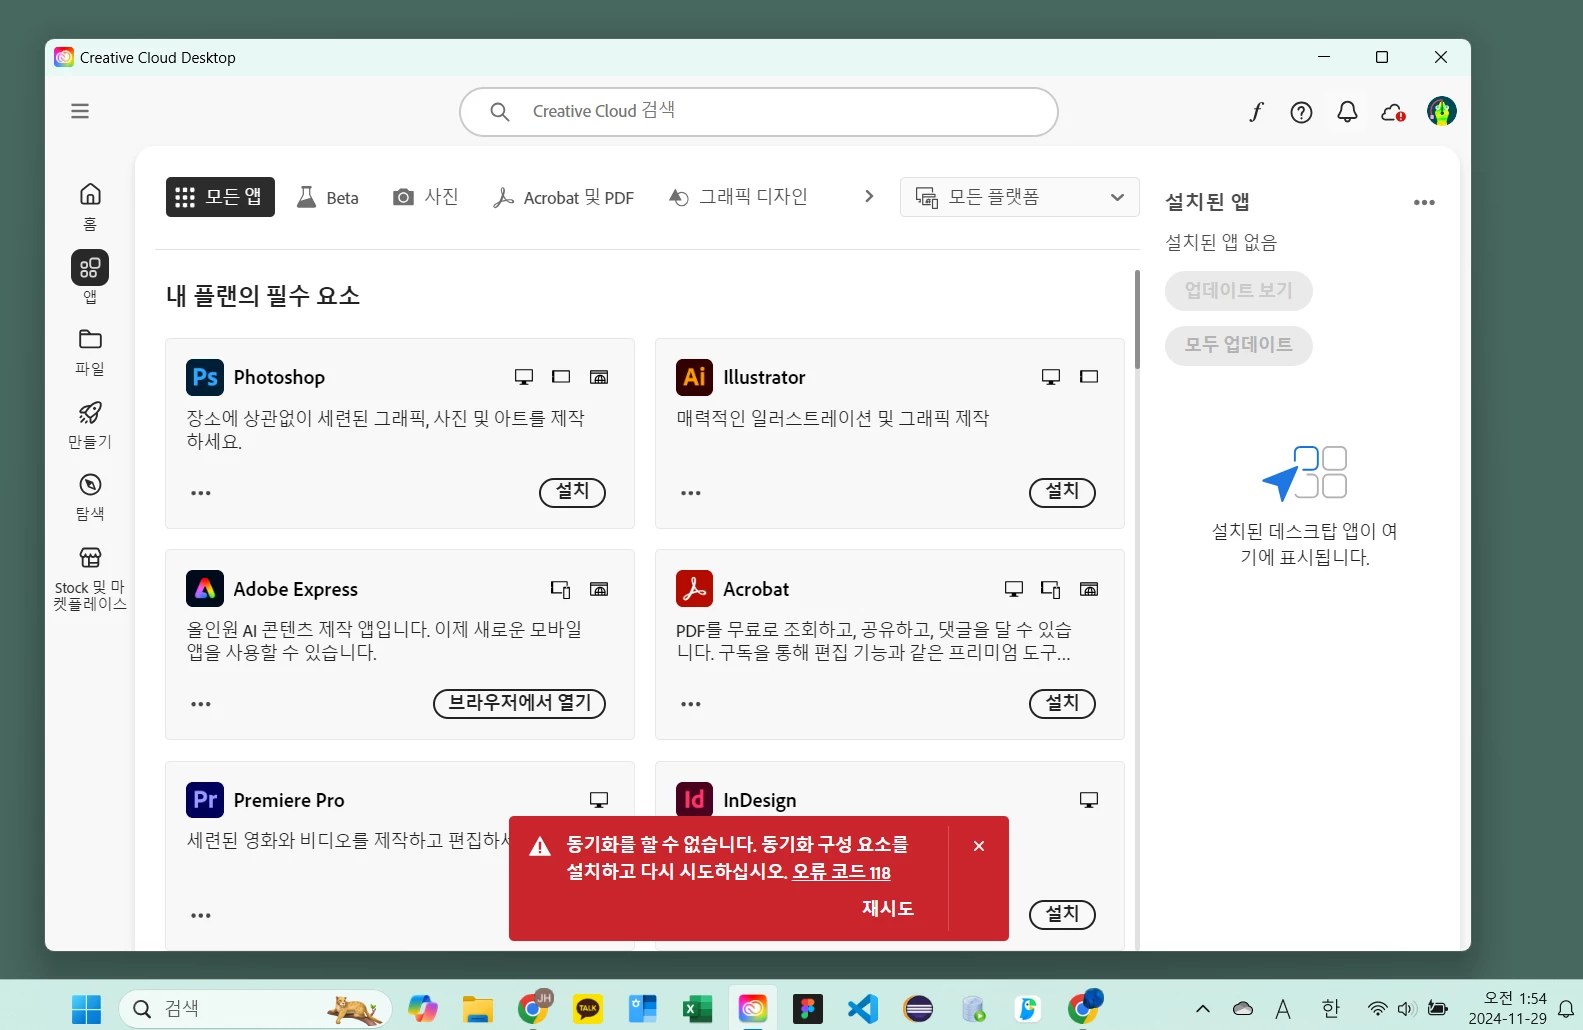Click Acrobat's mobile devices platform icon
This screenshot has height=1030, width=1583.
(x=1051, y=589)
